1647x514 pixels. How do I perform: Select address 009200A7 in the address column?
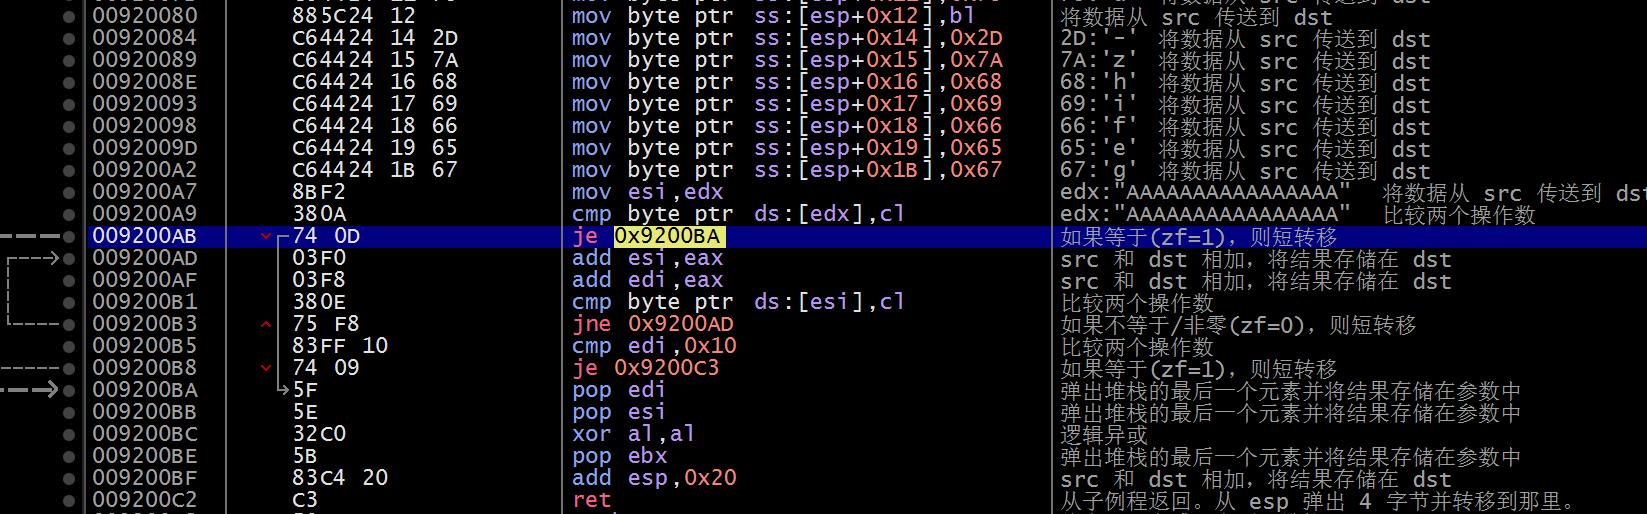[145, 192]
